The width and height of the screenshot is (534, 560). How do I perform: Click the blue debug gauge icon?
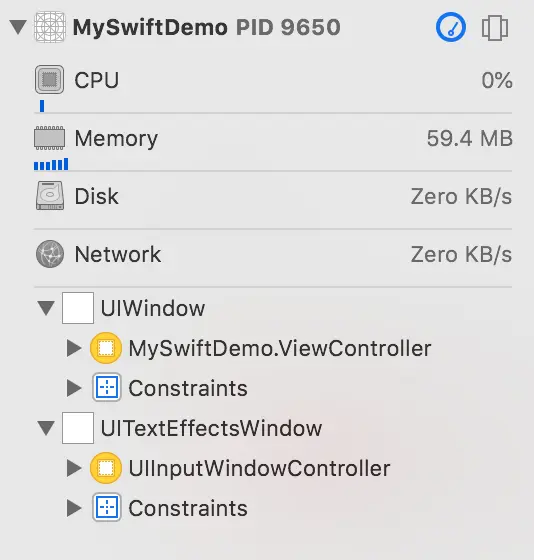point(451,27)
